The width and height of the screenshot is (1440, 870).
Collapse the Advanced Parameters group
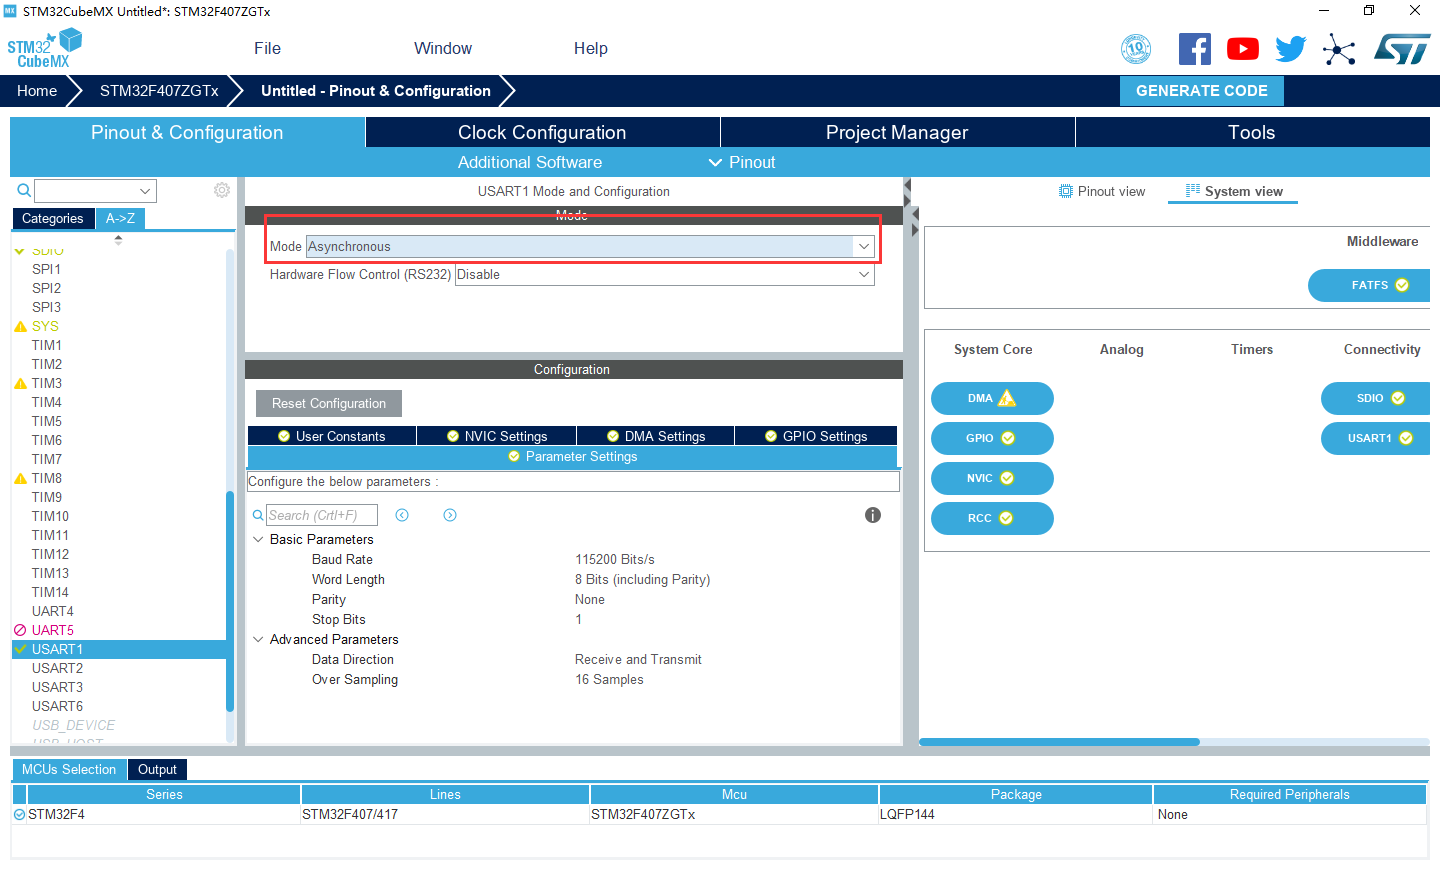click(x=258, y=639)
